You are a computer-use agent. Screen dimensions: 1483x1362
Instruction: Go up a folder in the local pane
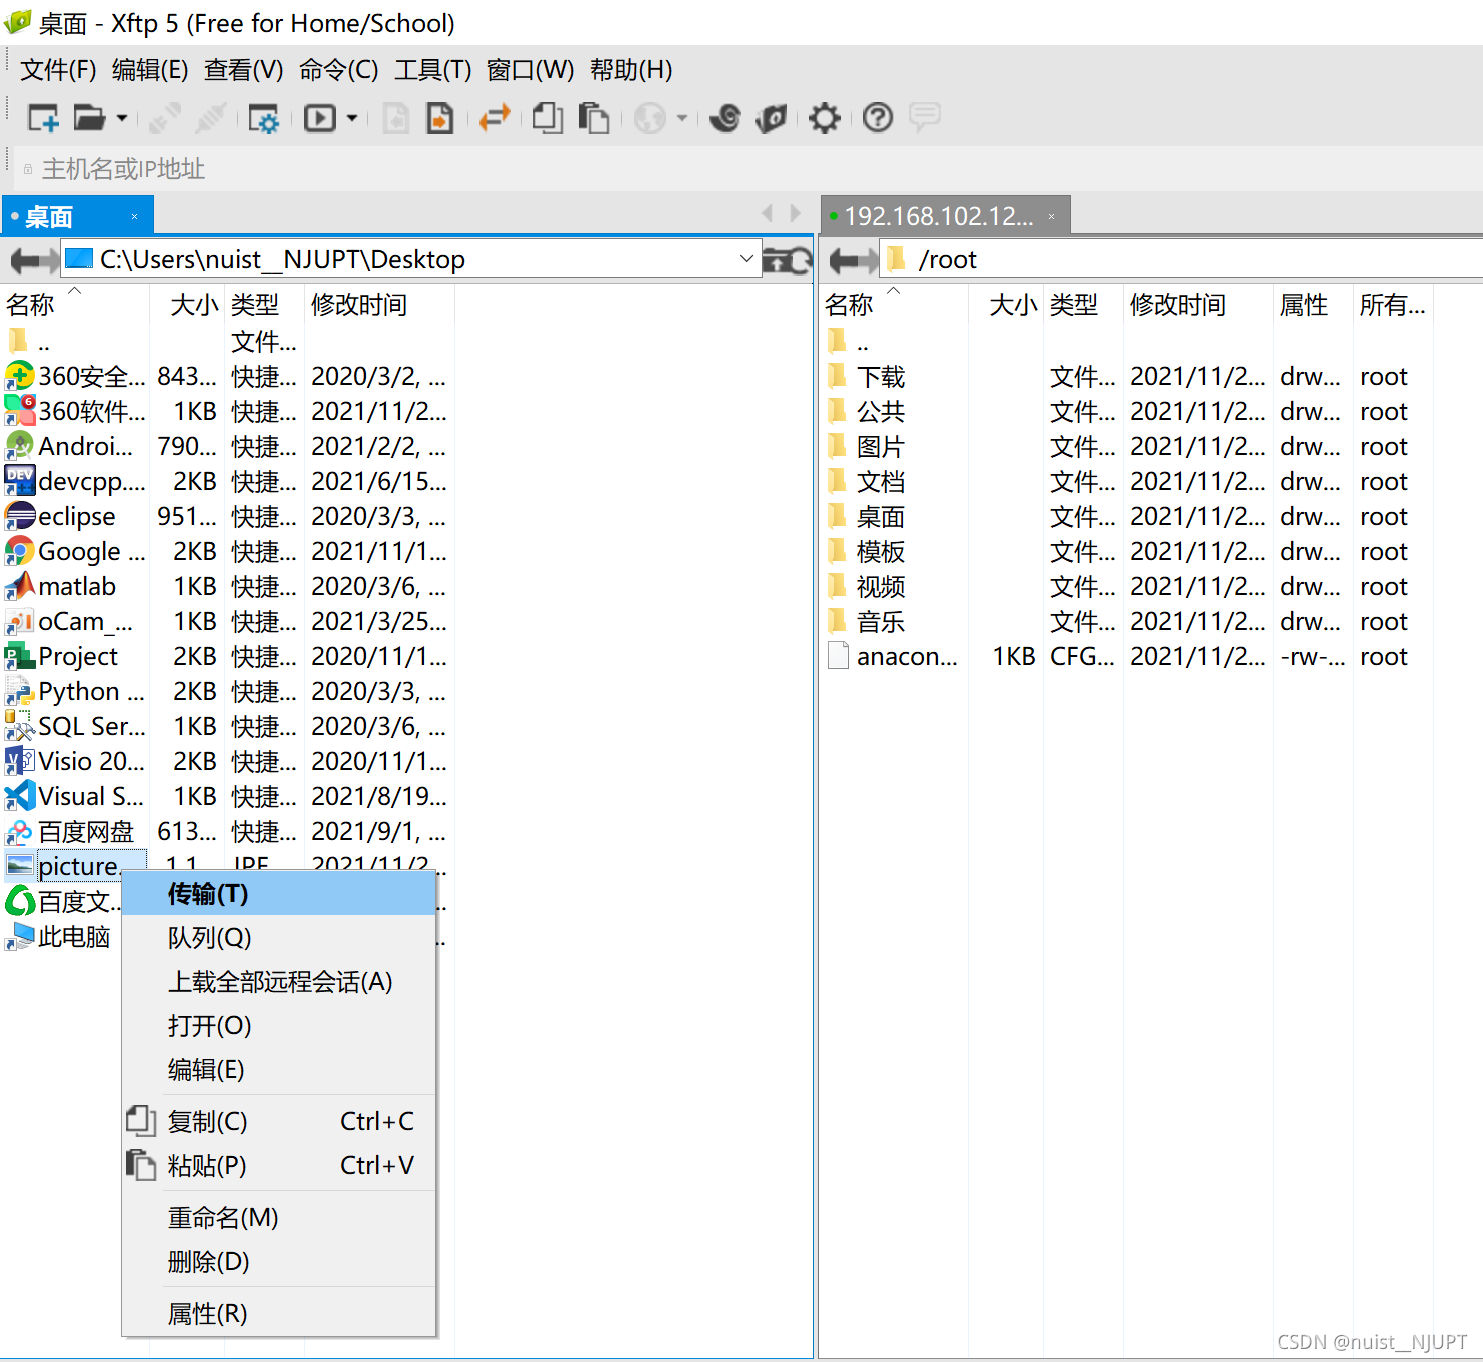(776, 261)
